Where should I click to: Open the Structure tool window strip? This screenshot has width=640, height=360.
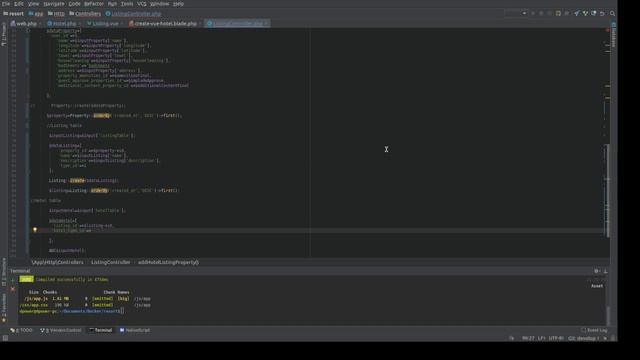click(x=4, y=271)
